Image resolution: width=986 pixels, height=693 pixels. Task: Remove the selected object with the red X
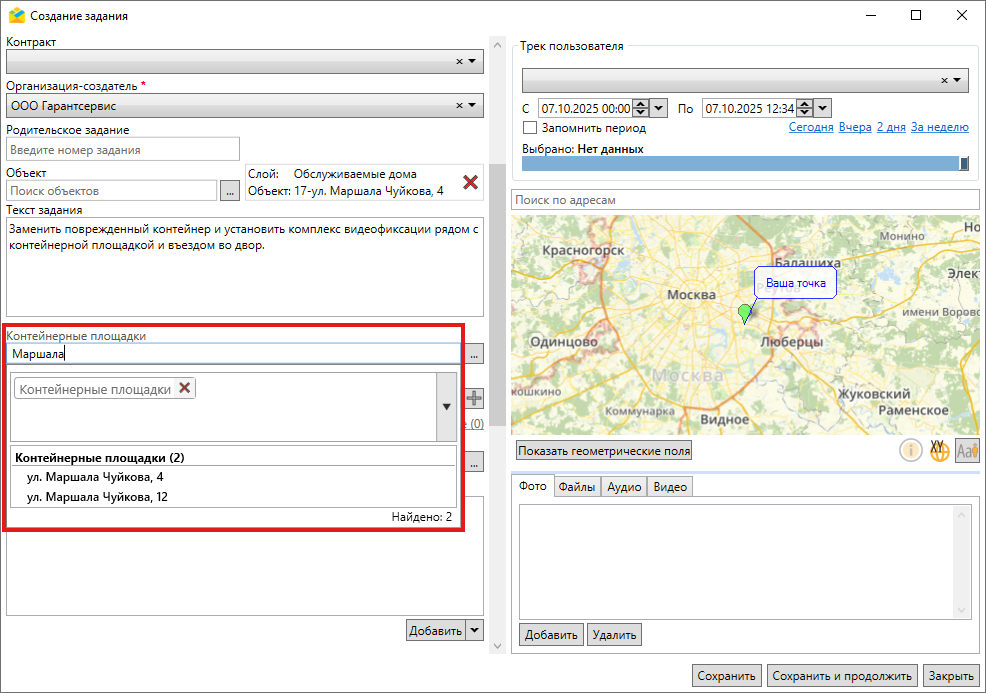tap(470, 182)
